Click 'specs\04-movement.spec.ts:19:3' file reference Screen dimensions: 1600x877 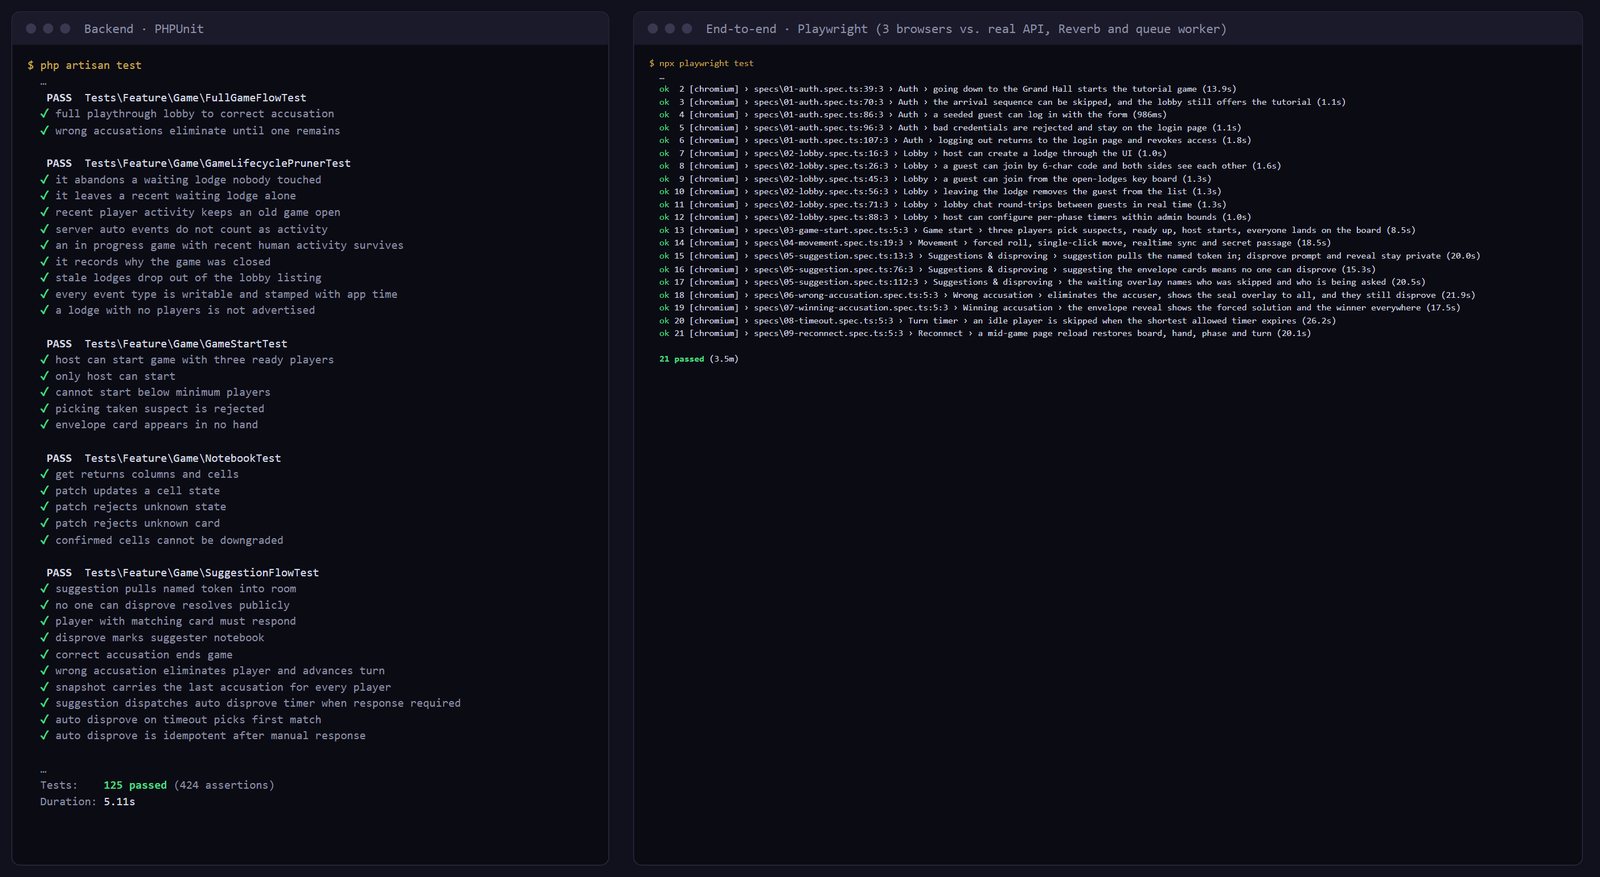829,243
